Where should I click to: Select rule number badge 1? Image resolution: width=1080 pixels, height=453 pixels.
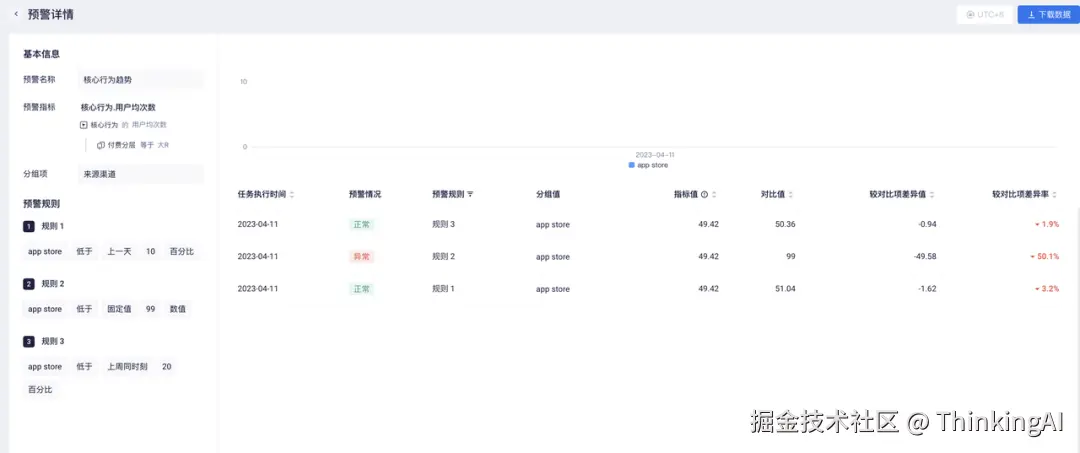[28, 226]
